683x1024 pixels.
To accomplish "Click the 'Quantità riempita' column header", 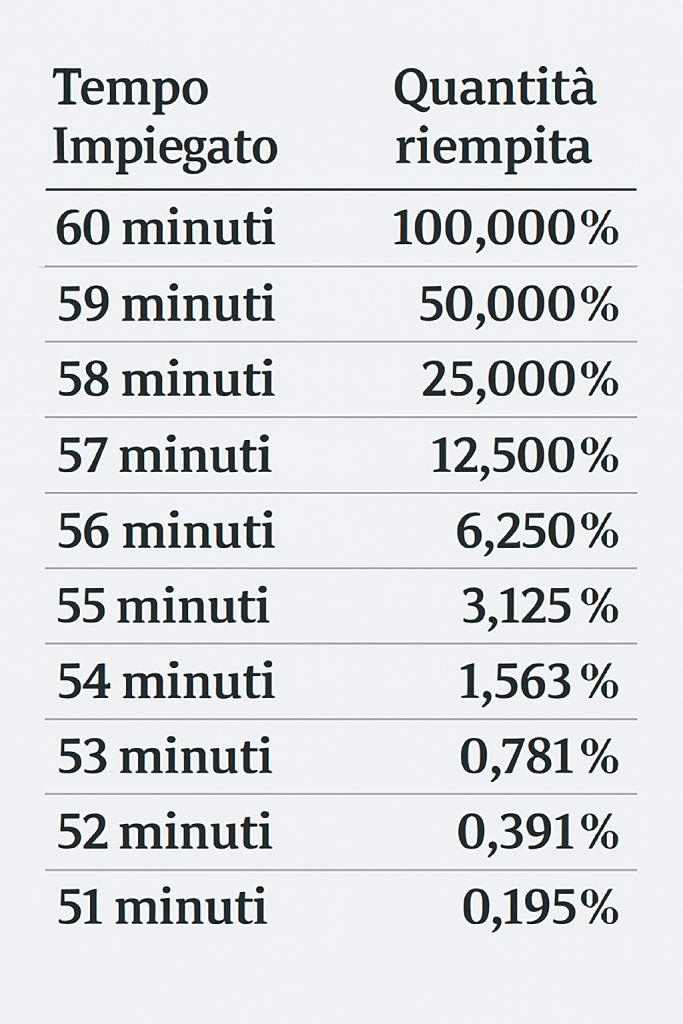I will (x=495, y=116).
